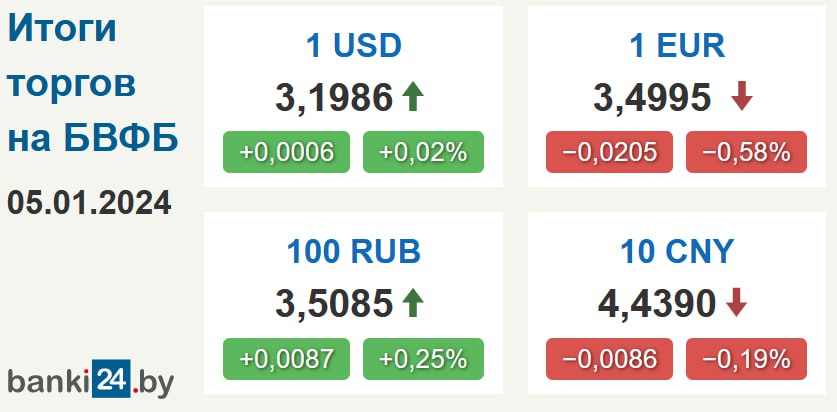The height and width of the screenshot is (412, 837).
Task: Click the +0,0087 RUB change badge
Action: 286,358
